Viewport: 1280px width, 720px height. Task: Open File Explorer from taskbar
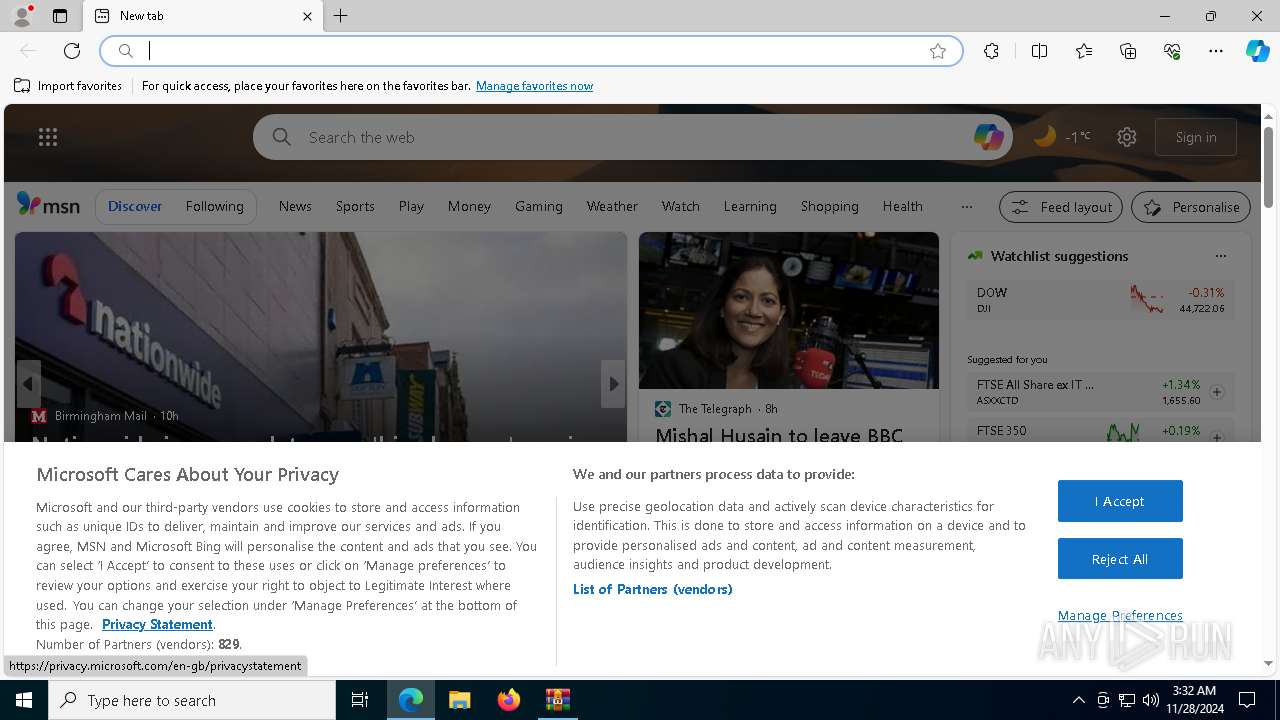click(x=459, y=700)
